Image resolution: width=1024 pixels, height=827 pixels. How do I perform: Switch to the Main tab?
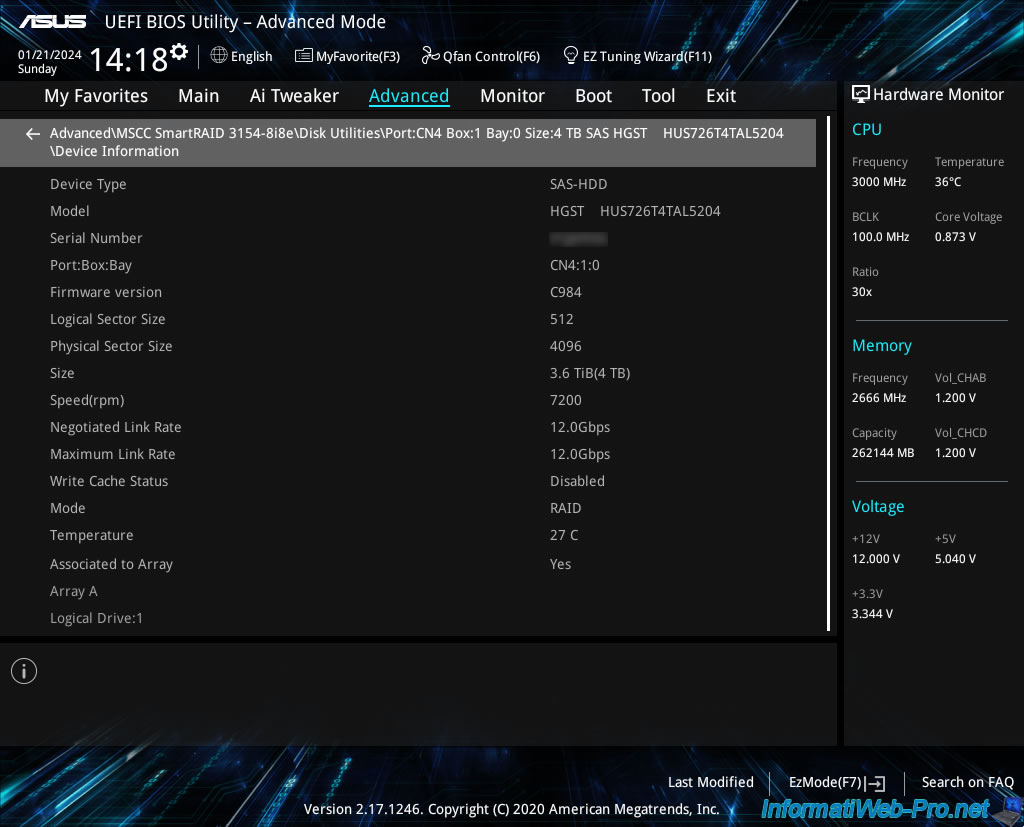pyautogui.click(x=199, y=96)
